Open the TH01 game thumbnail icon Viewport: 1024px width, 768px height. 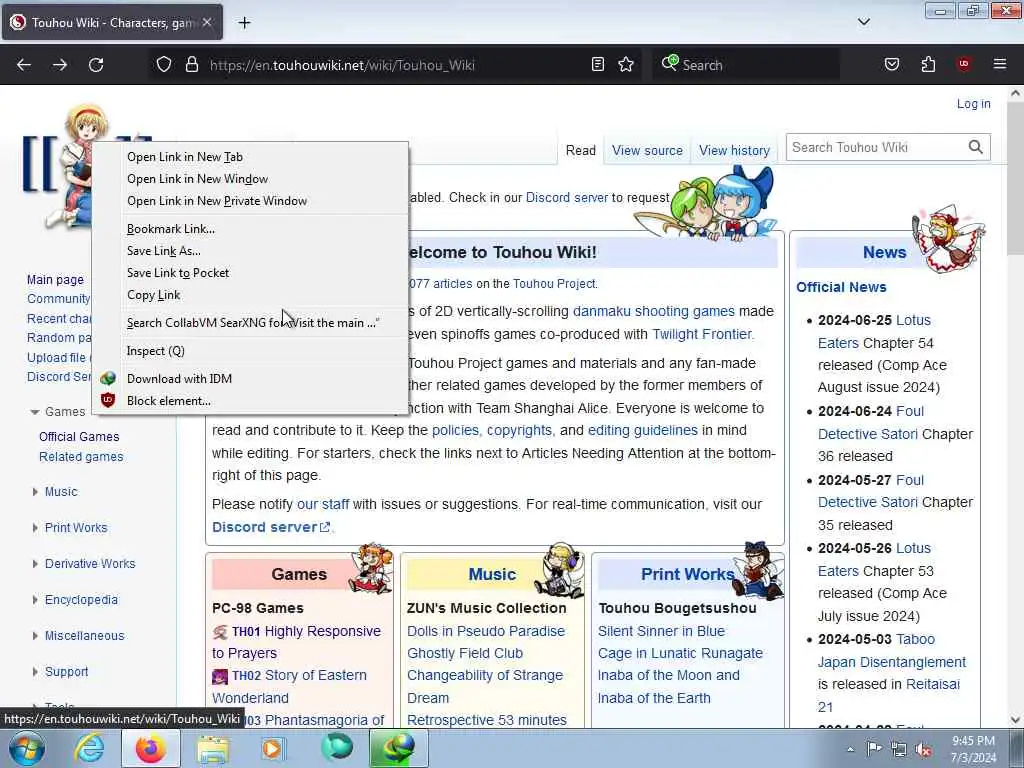point(220,632)
